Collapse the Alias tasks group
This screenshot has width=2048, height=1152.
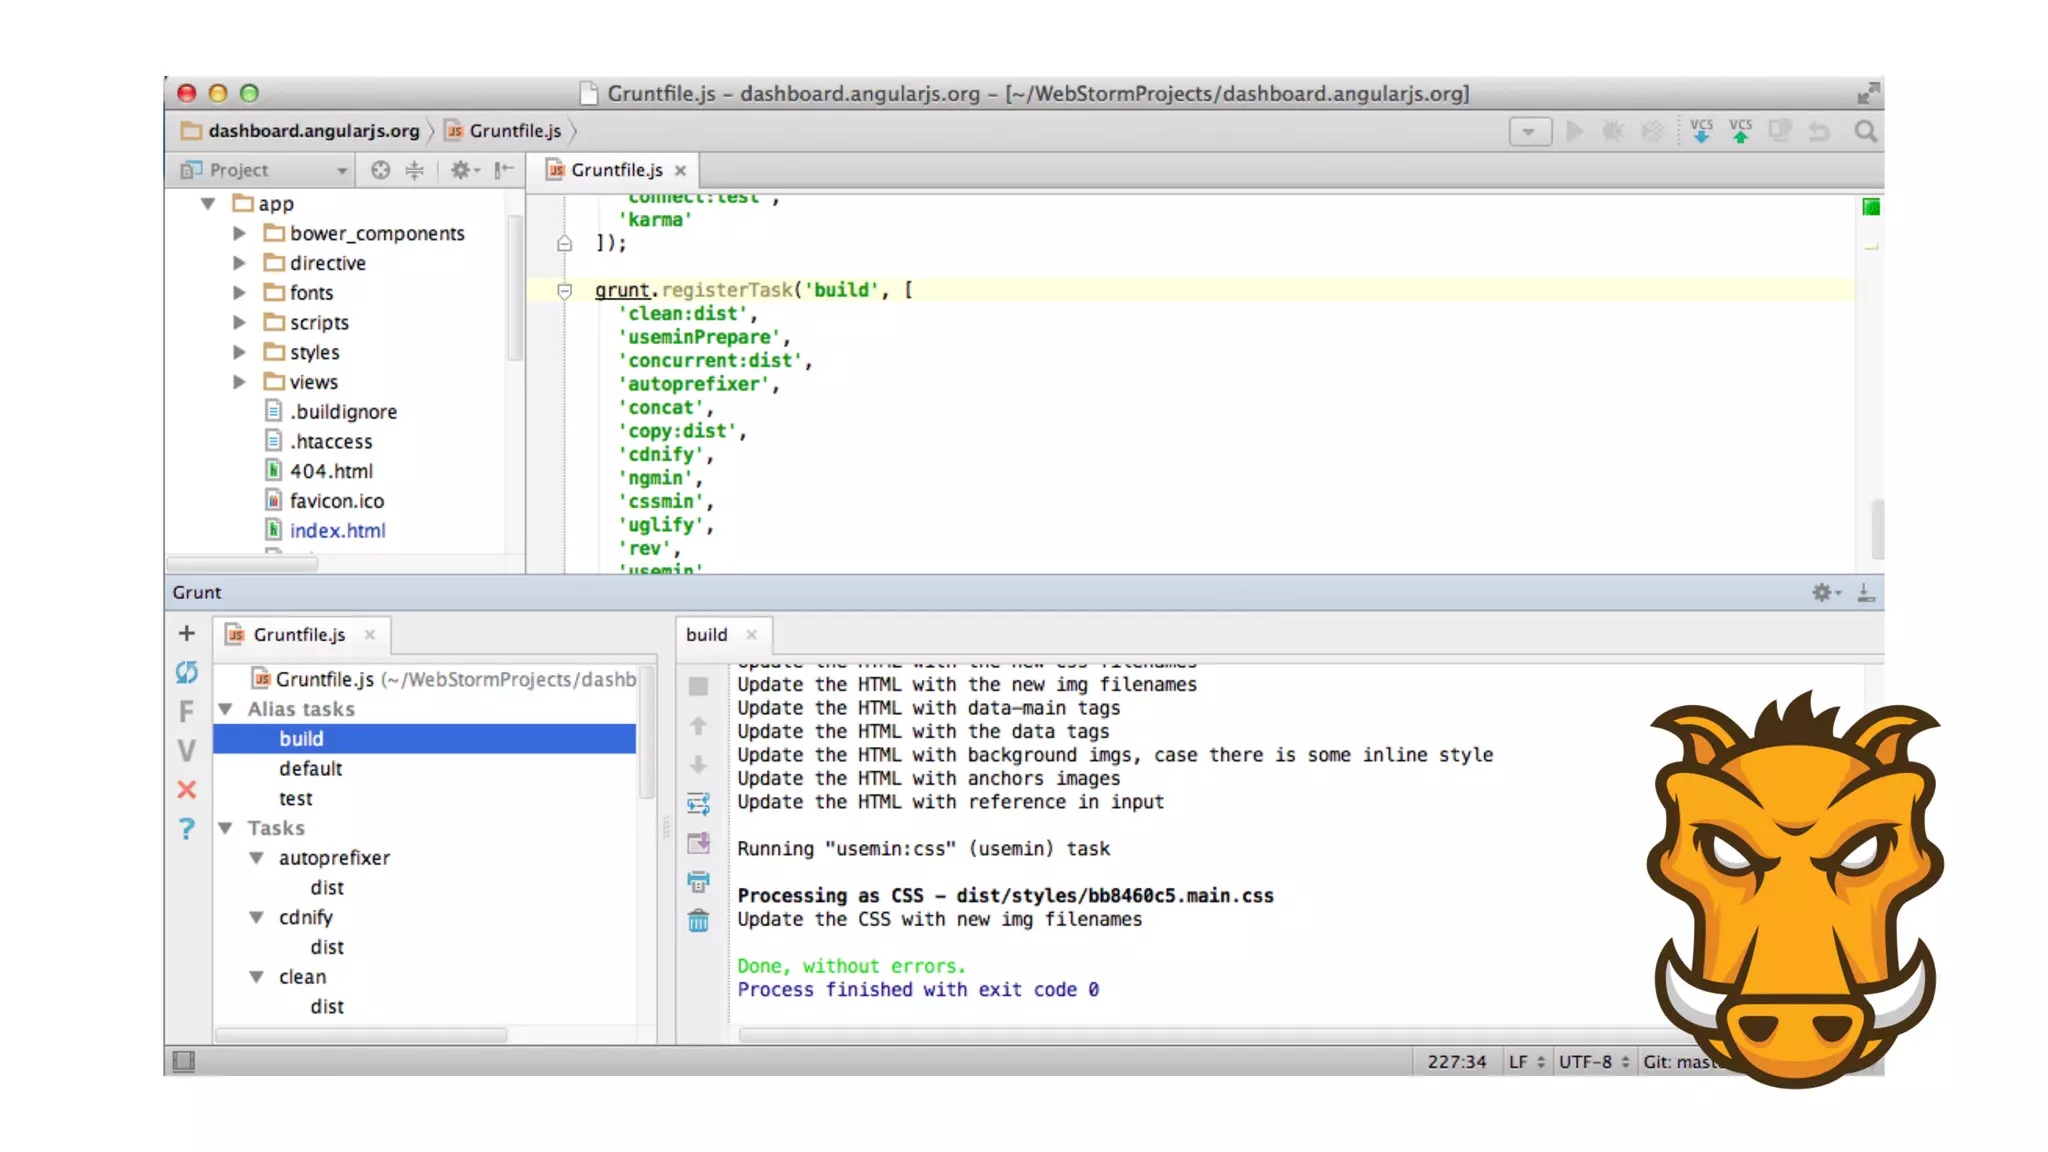point(226,709)
